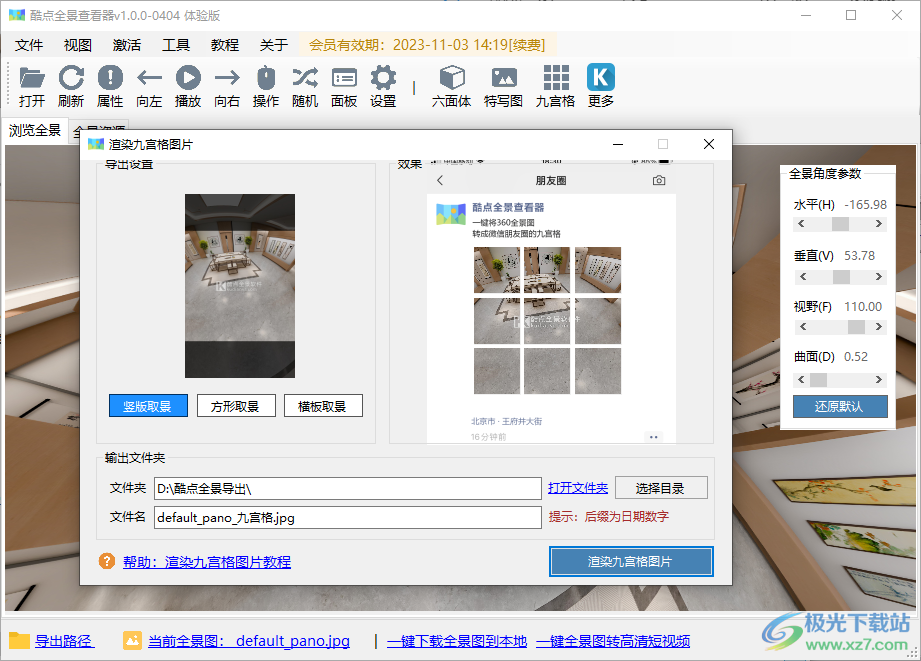The height and width of the screenshot is (661, 921).
Task: Click the orange help question mark icon
Action: pyautogui.click(x=107, y=561)
